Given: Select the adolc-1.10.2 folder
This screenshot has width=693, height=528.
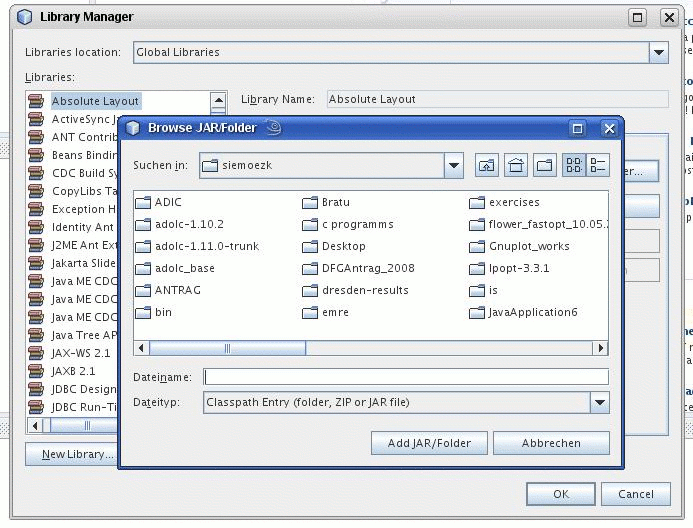Looking at the screenshot, I should pyautogui.click(x=179, y=224).
